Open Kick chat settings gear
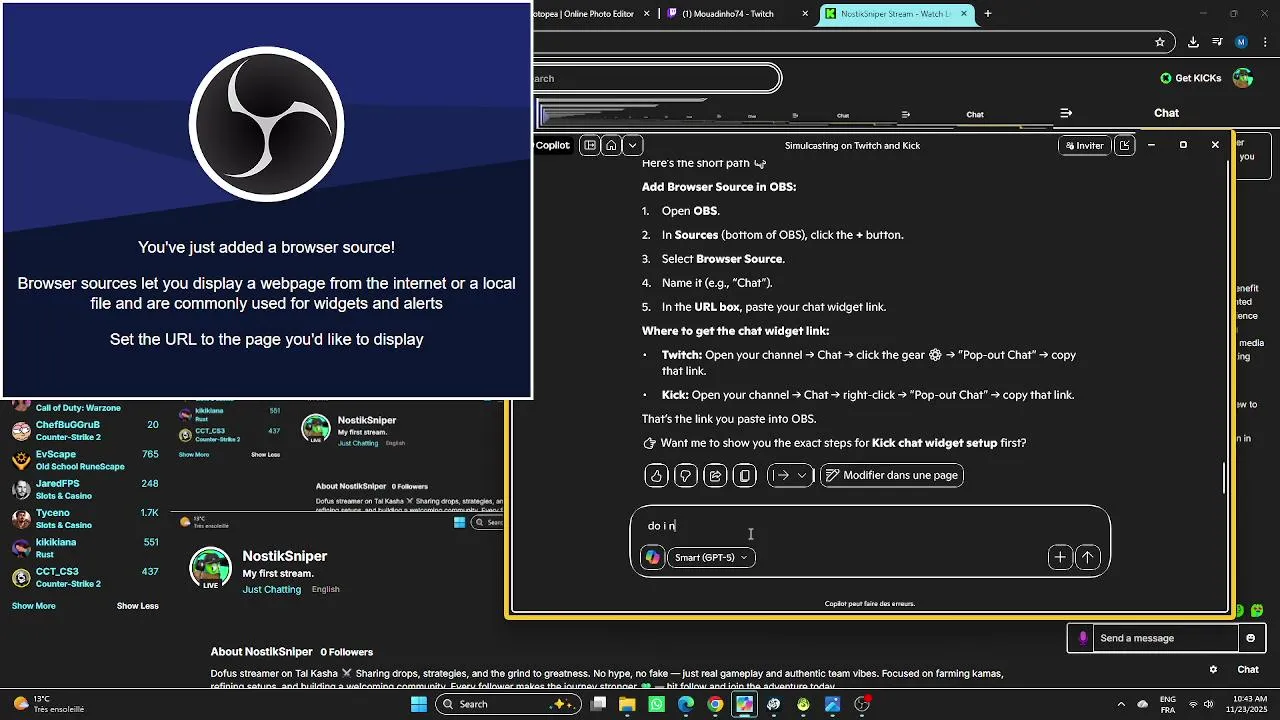Viewport: 1280px width, 720px height. tap(1213, 670)
